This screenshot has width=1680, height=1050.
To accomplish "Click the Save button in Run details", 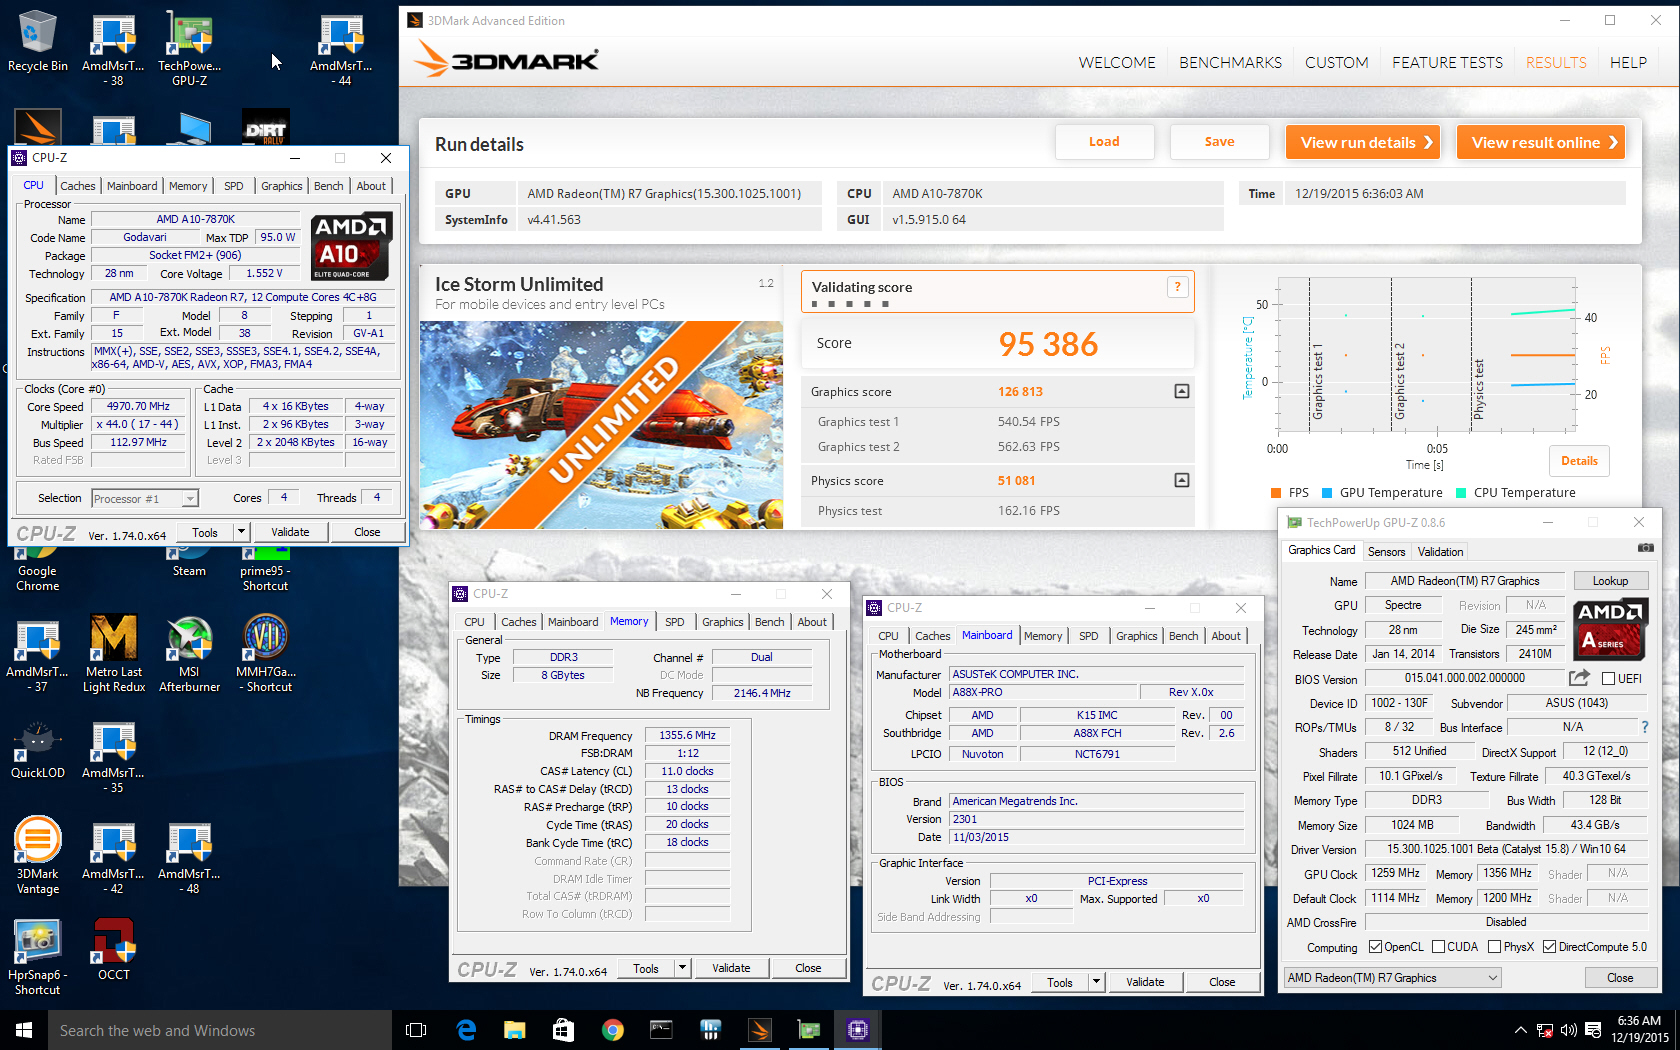I will pyautogui.click(x=1219, y=142).
